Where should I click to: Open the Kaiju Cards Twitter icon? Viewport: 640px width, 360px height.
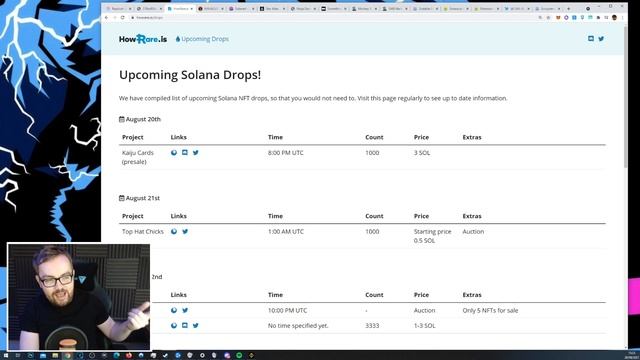(196, 153)
